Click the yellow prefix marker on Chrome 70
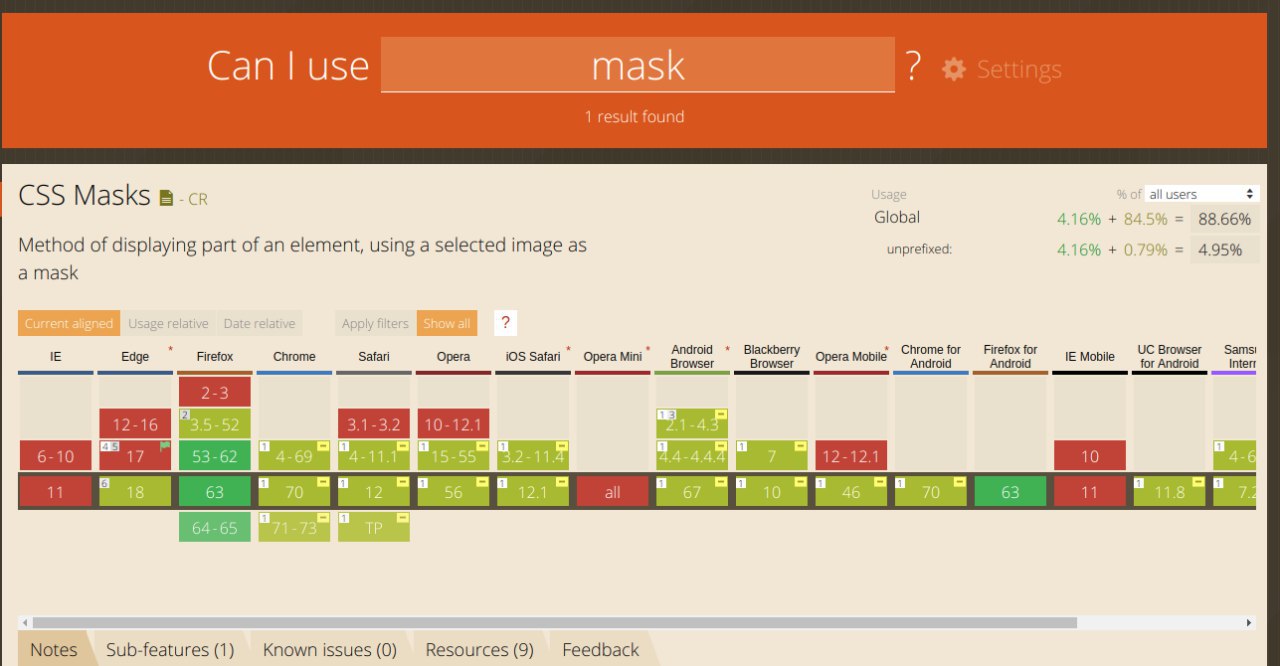The width and height of the screenshot is (1280, 666). 323,482
